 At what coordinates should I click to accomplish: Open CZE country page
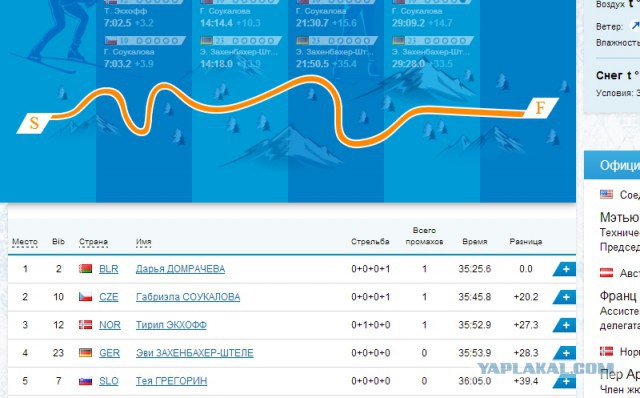109,297
